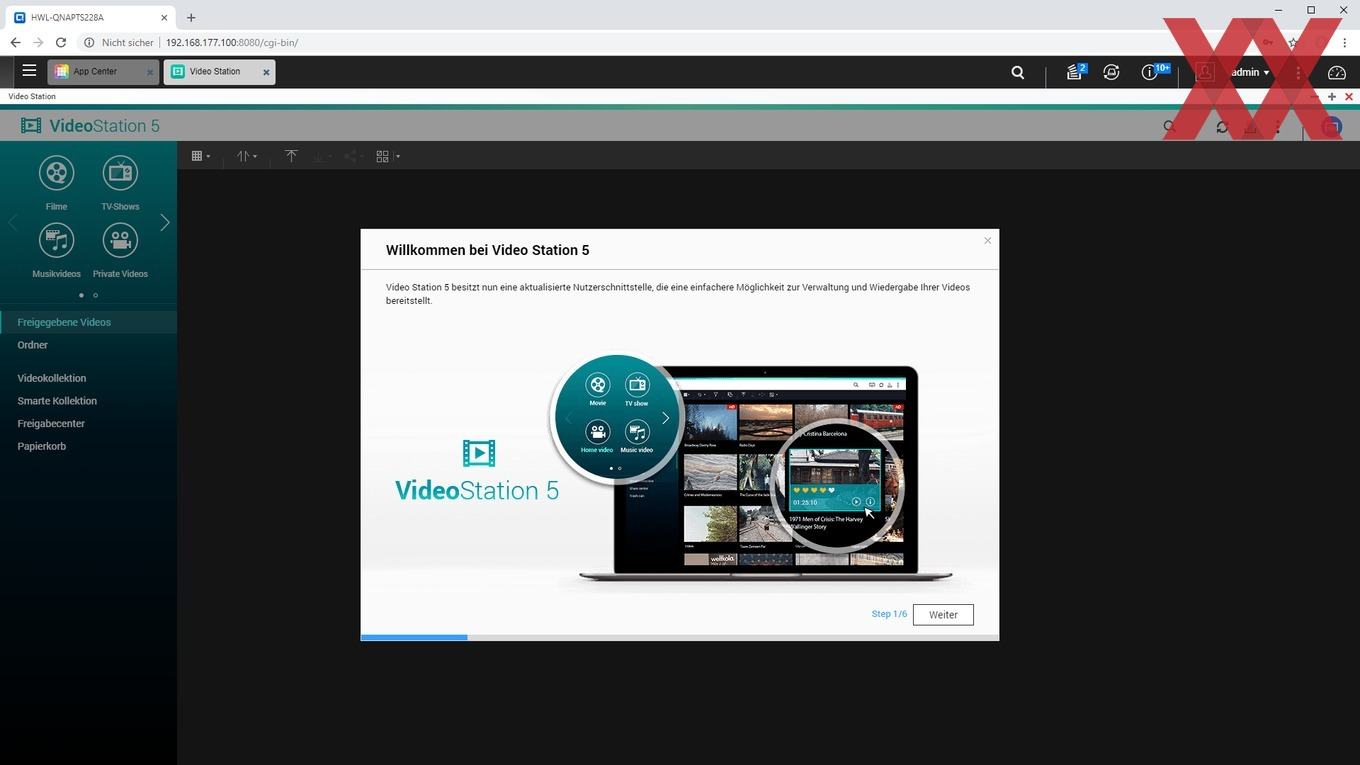The width and height of the screenshot is (1360, 765).
Task: Click the Weiter button
Action: click(943, 615)
